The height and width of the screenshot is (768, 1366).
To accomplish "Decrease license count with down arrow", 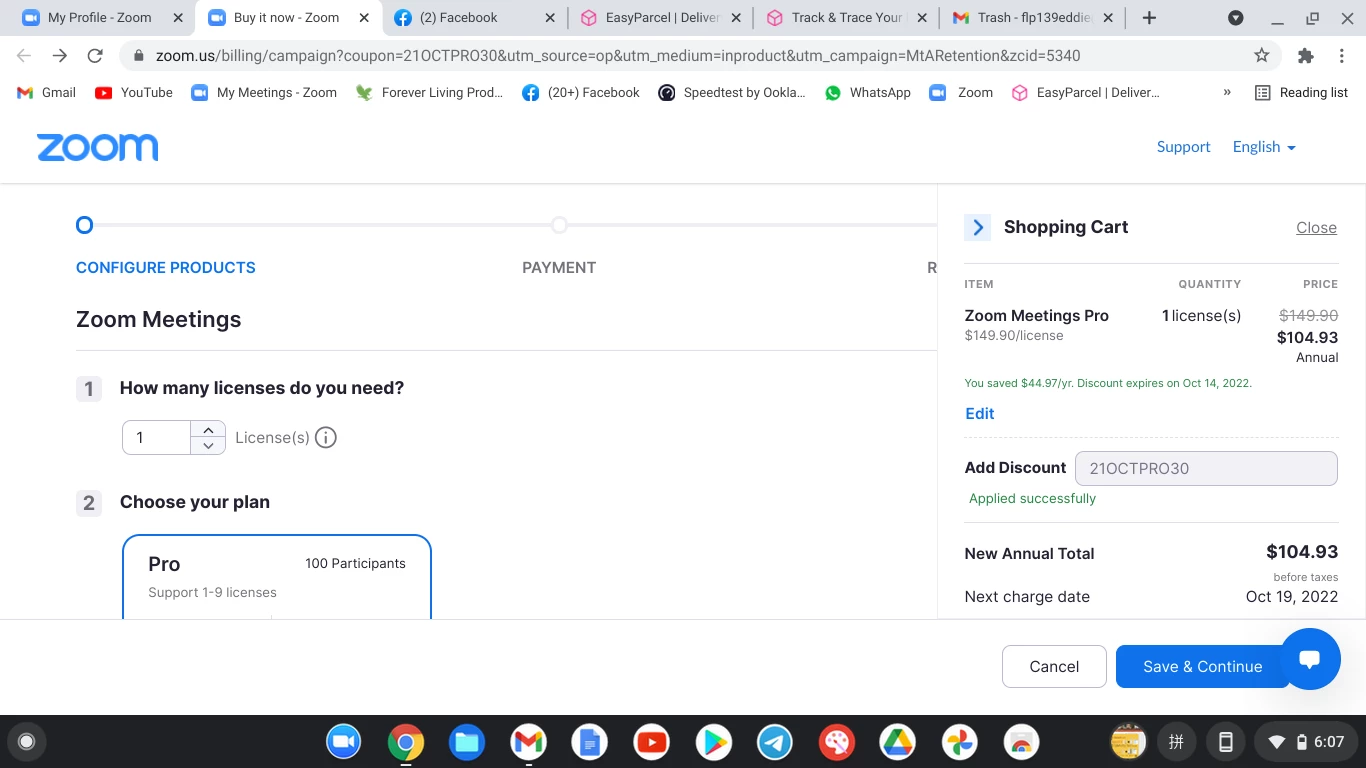I will 208,446.
